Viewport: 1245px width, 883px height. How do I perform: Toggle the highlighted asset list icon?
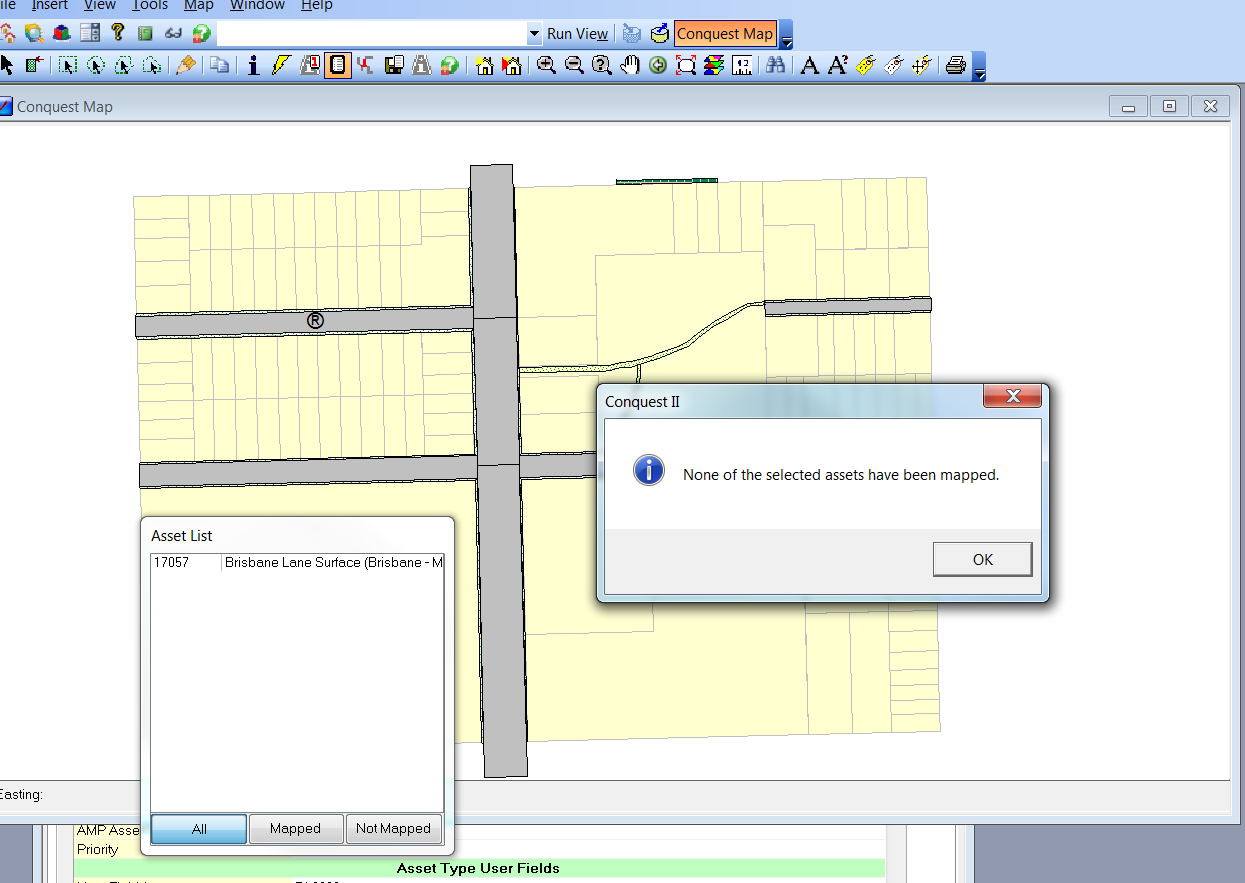338,66
